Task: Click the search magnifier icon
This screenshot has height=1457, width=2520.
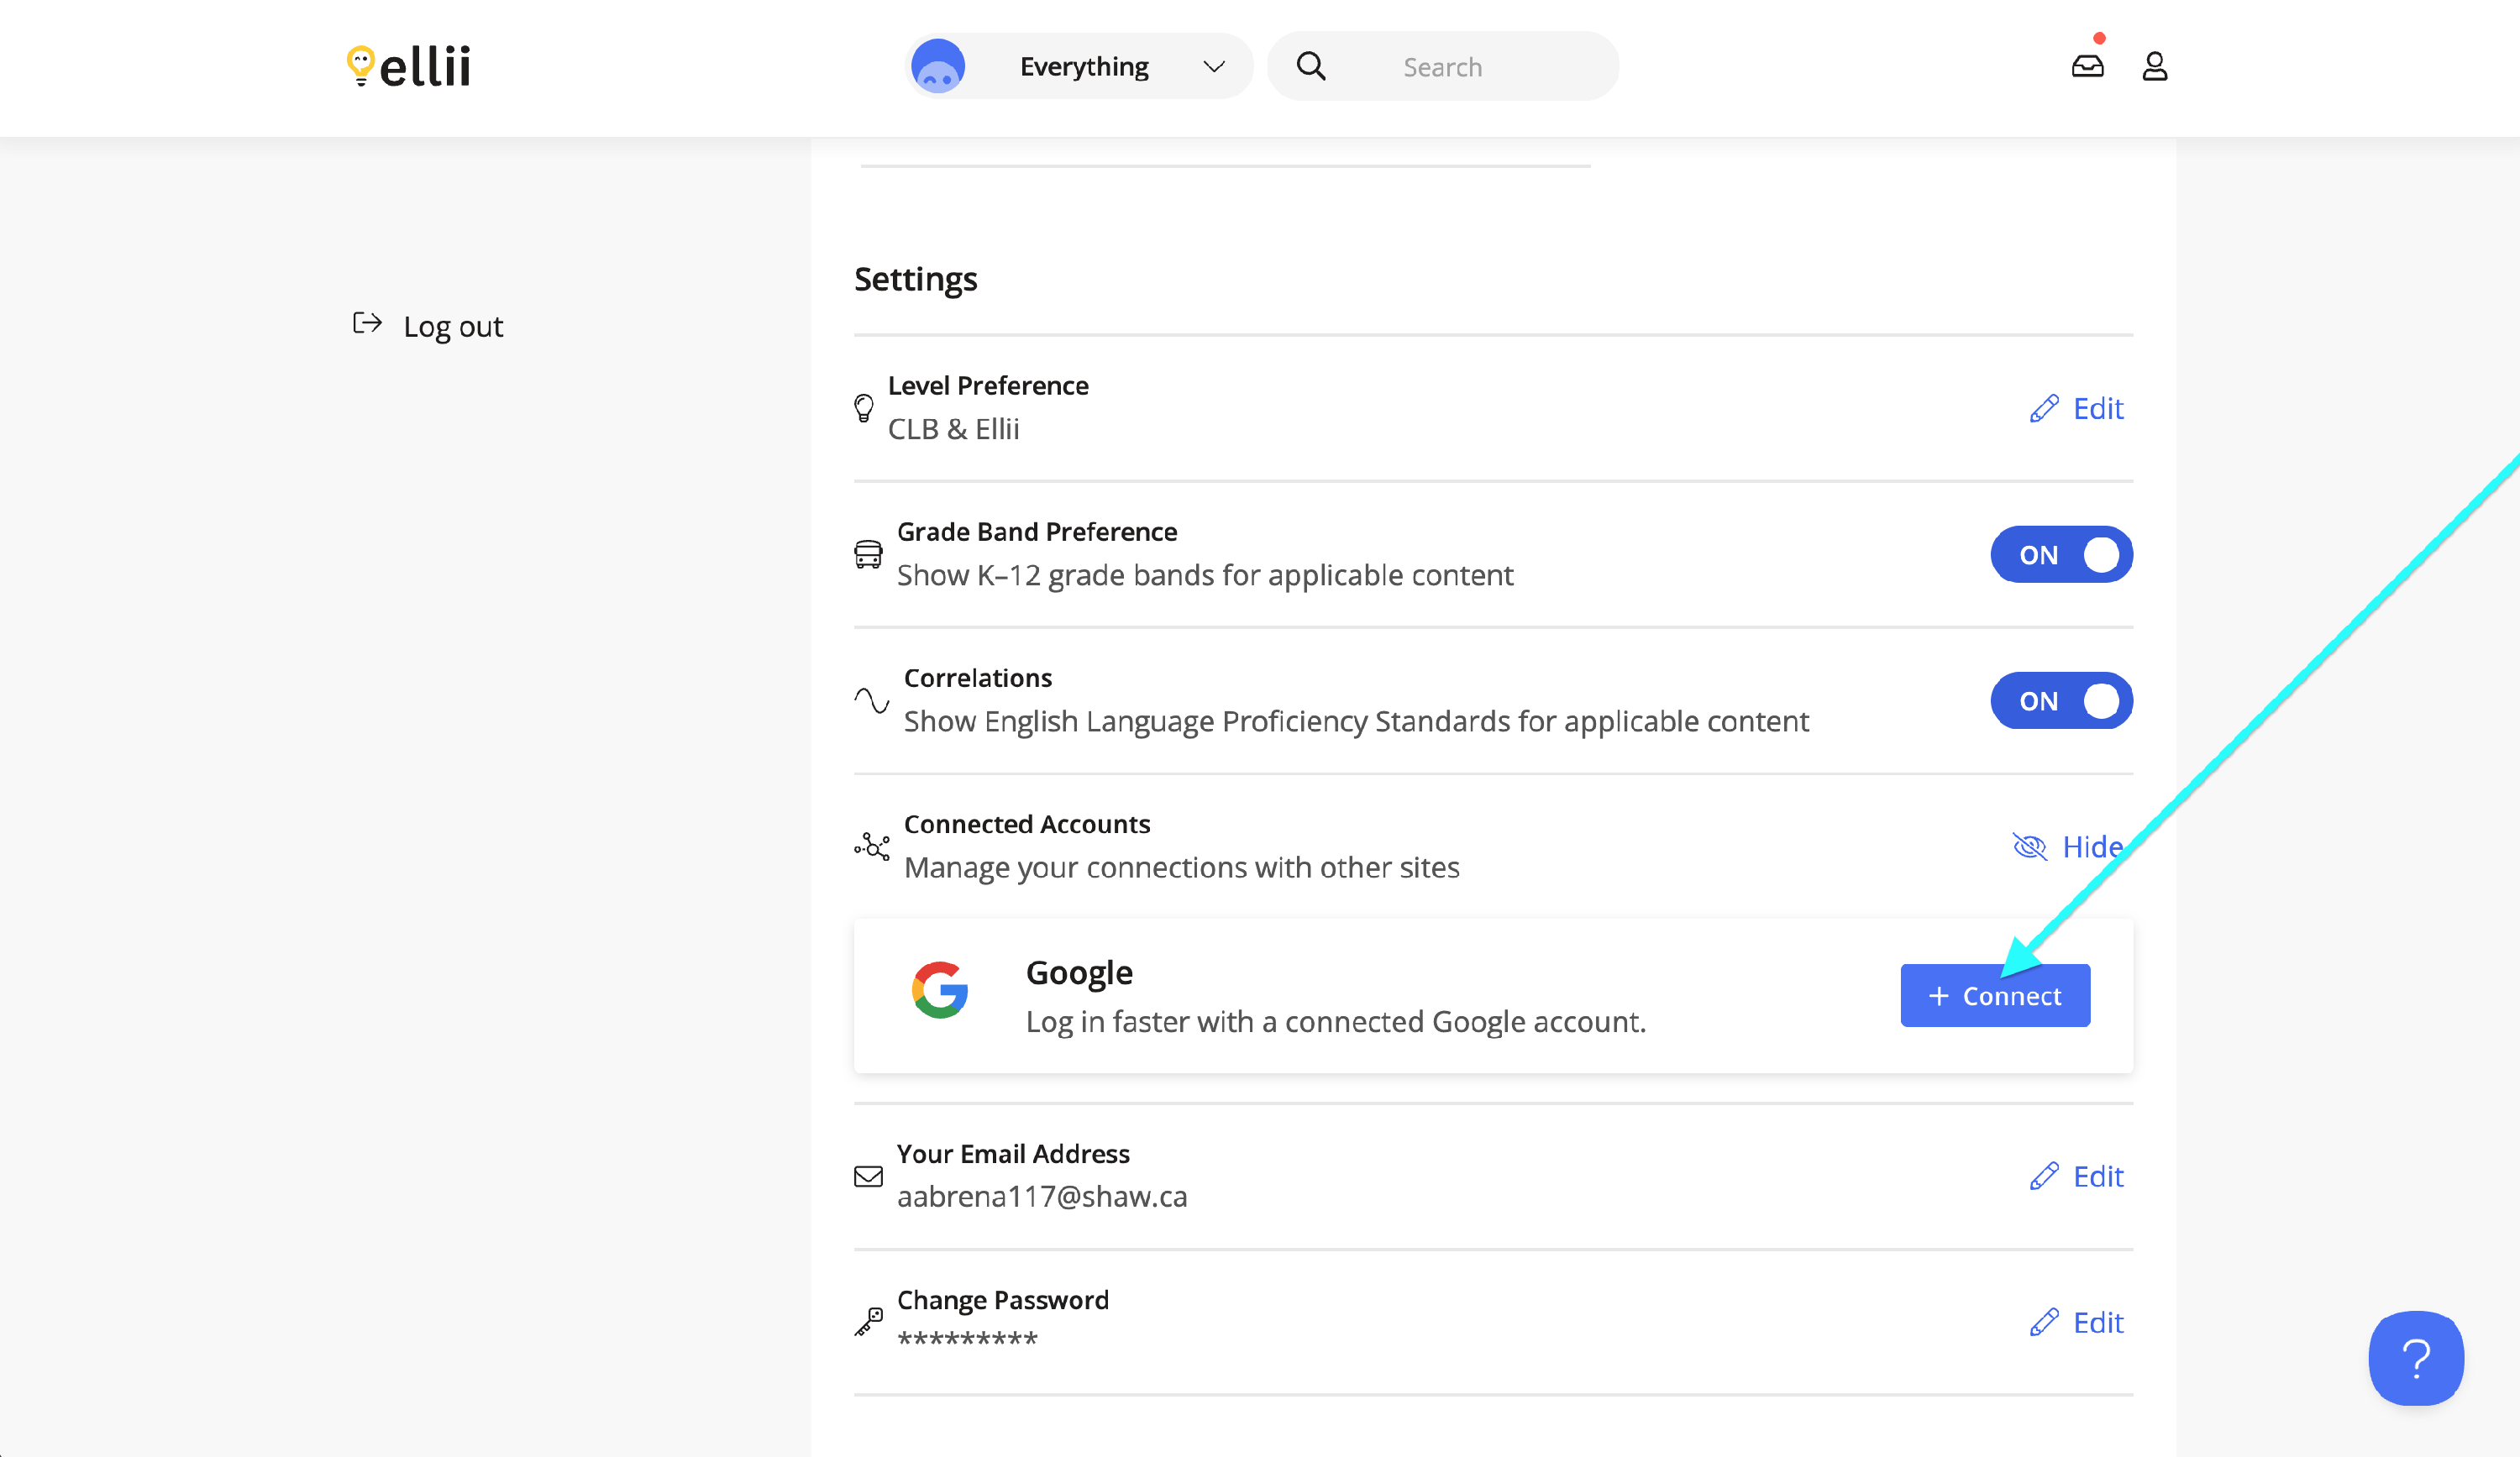Action: tap(1311, 66)
